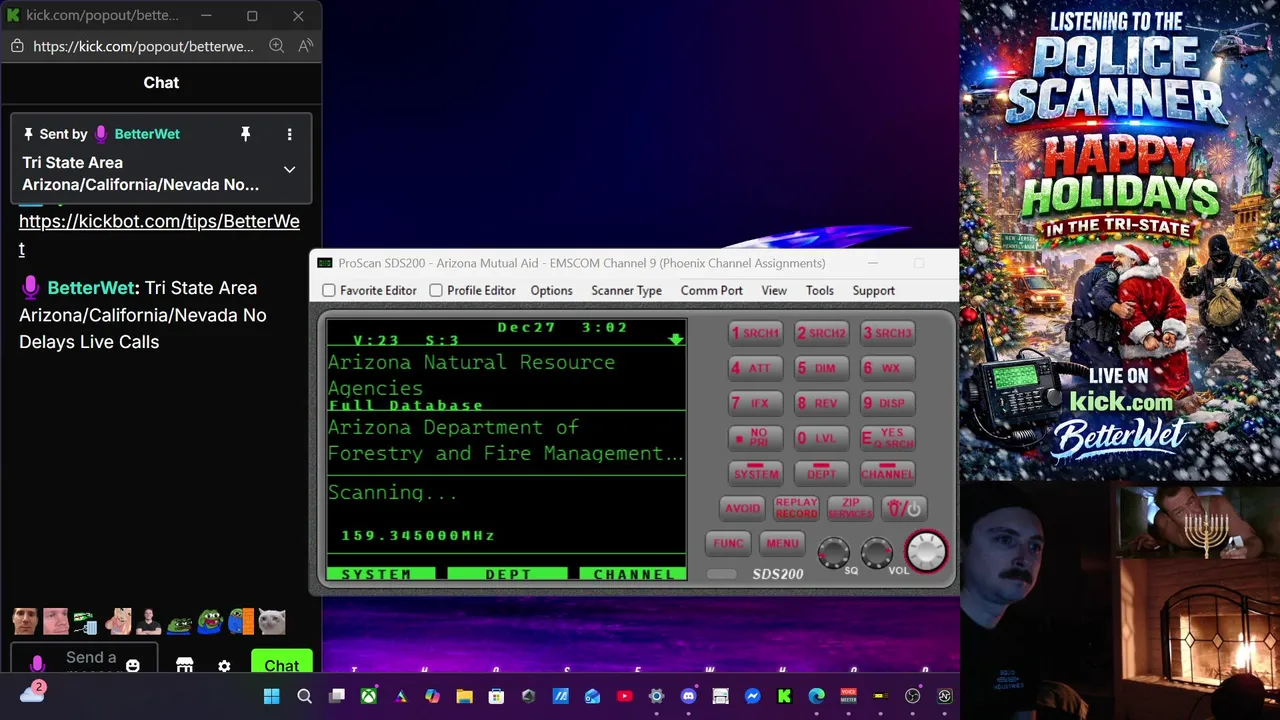Click the 7 IFX keypad button
This screenshot has width=1280, height=720.
[755, 403]
